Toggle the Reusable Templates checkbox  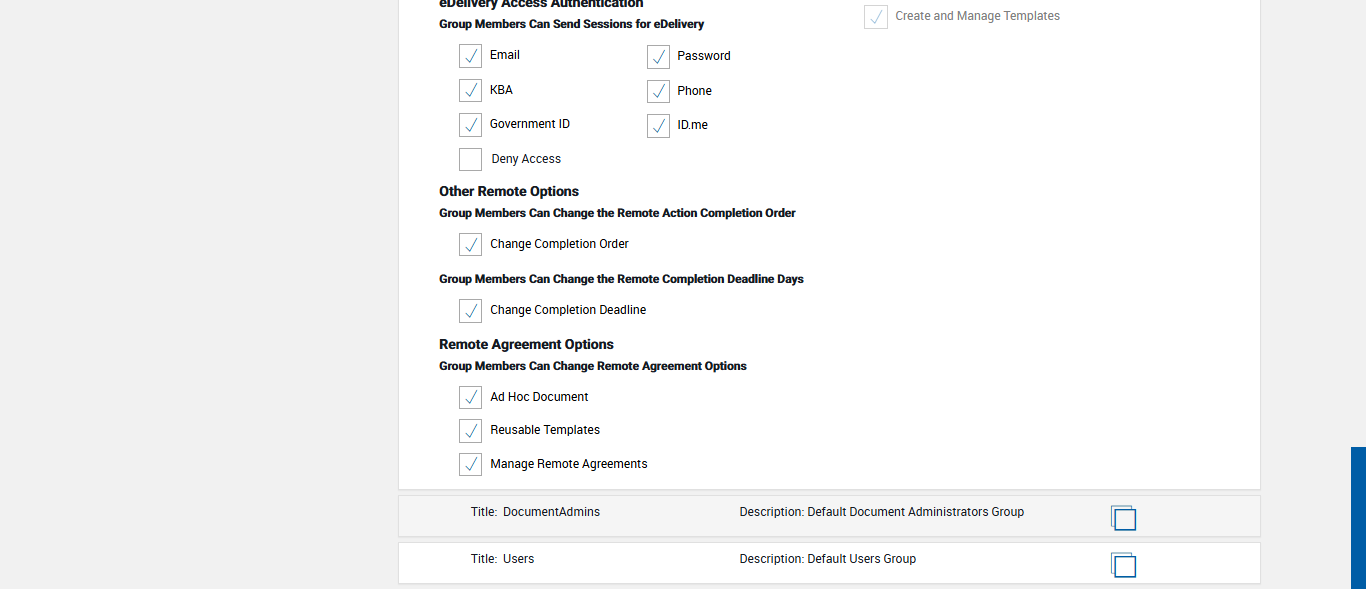(x=470, y=431)
